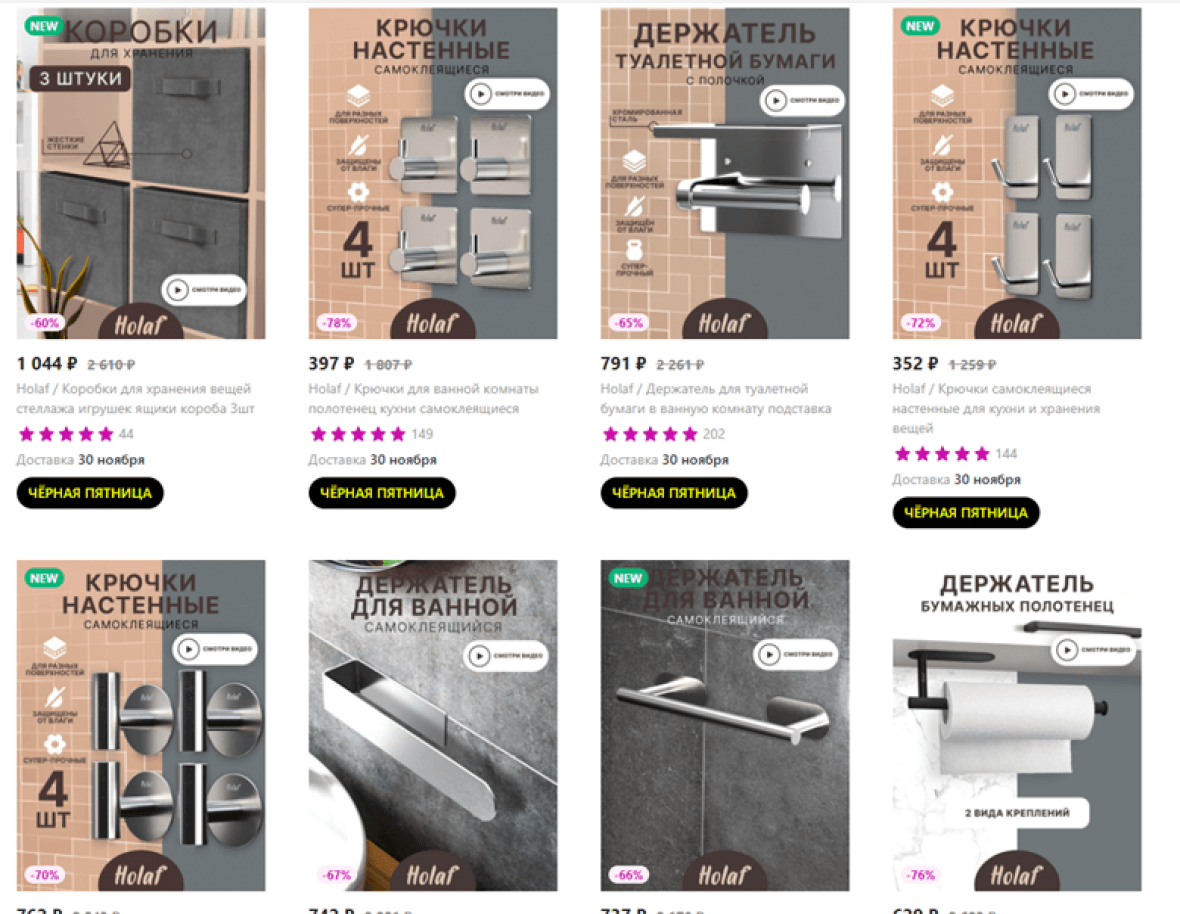Open the Holaf storage boxes product title link
This screenshot has width=1180, height=914.
(135, 399)
